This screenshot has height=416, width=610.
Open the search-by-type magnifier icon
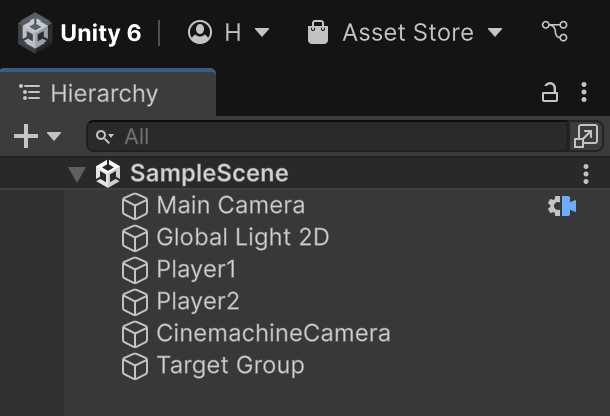105,137
